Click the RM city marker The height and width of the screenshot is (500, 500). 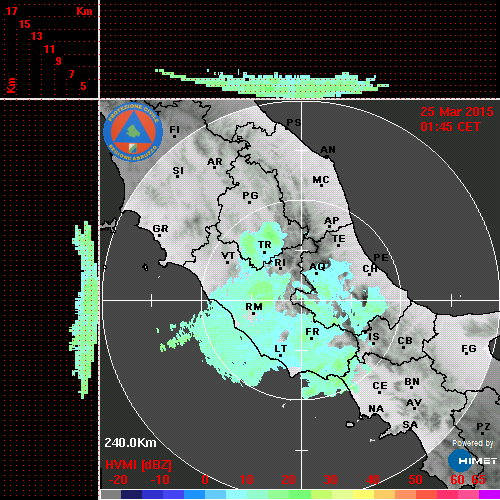254,314
